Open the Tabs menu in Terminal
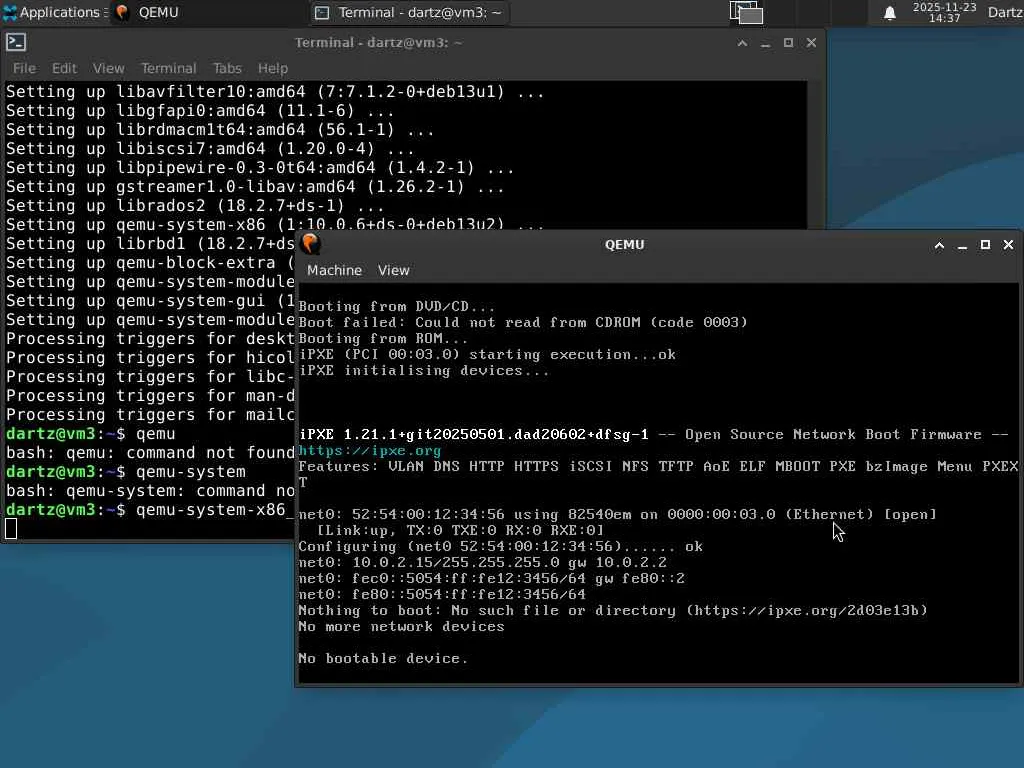 (227, 68)
